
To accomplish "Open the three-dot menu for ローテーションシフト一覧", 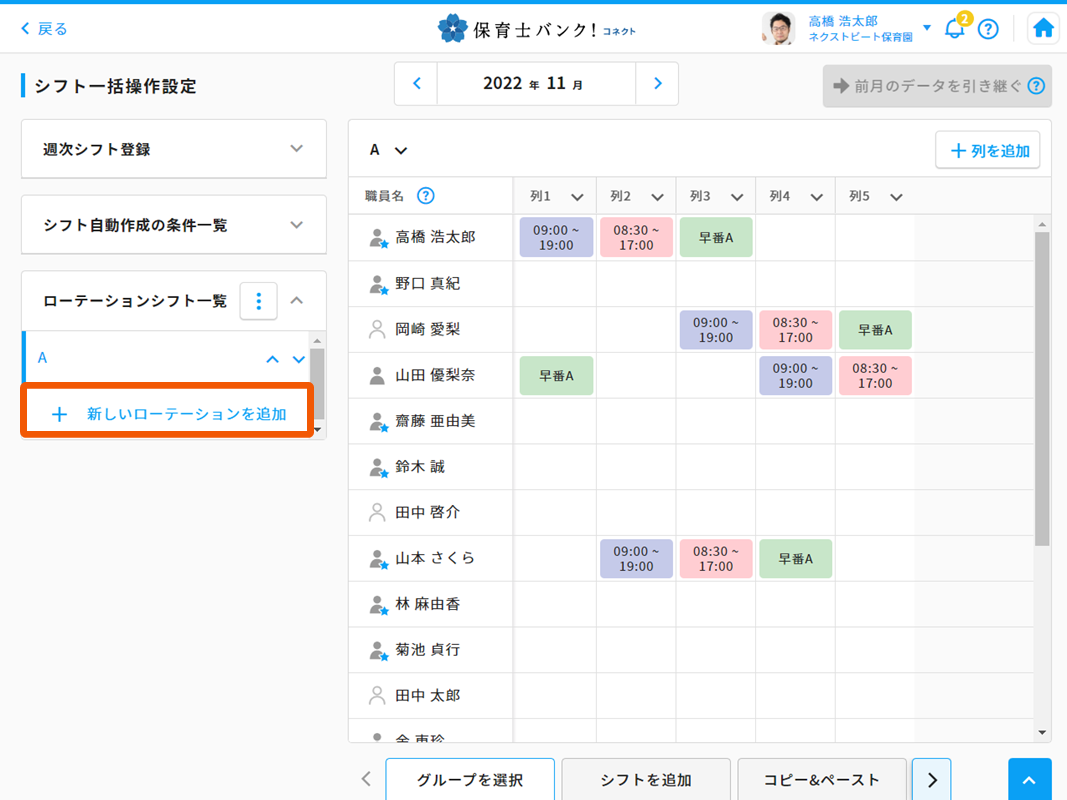I will click(x=258, y=301).
